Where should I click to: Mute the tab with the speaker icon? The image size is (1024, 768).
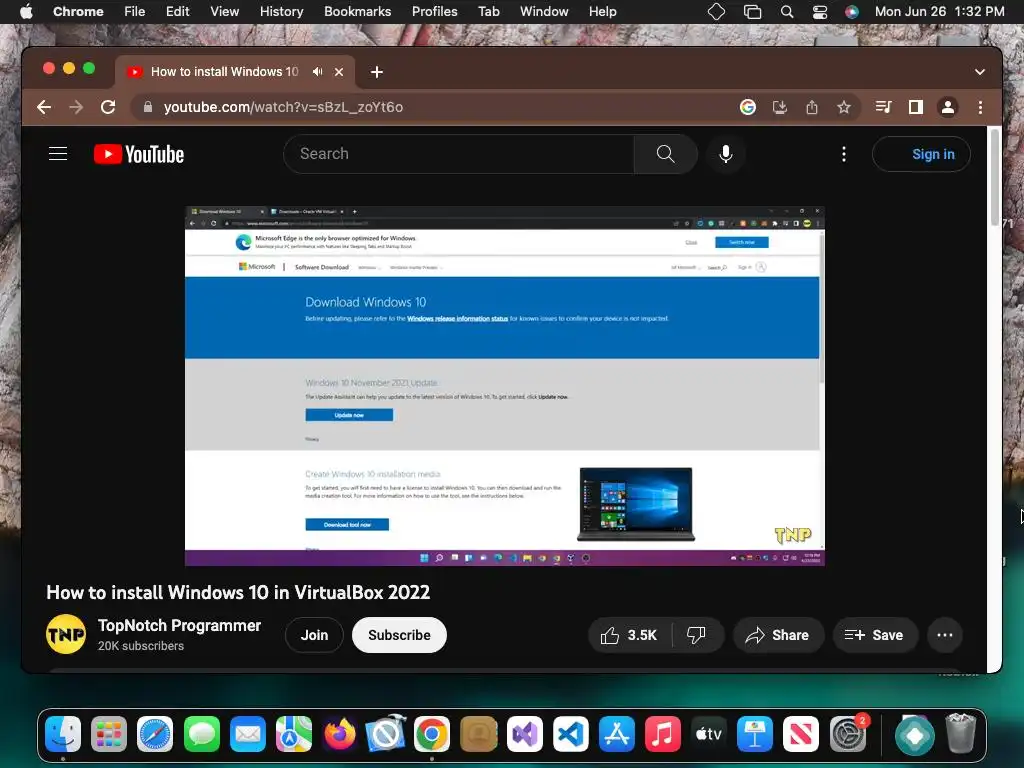317,72
